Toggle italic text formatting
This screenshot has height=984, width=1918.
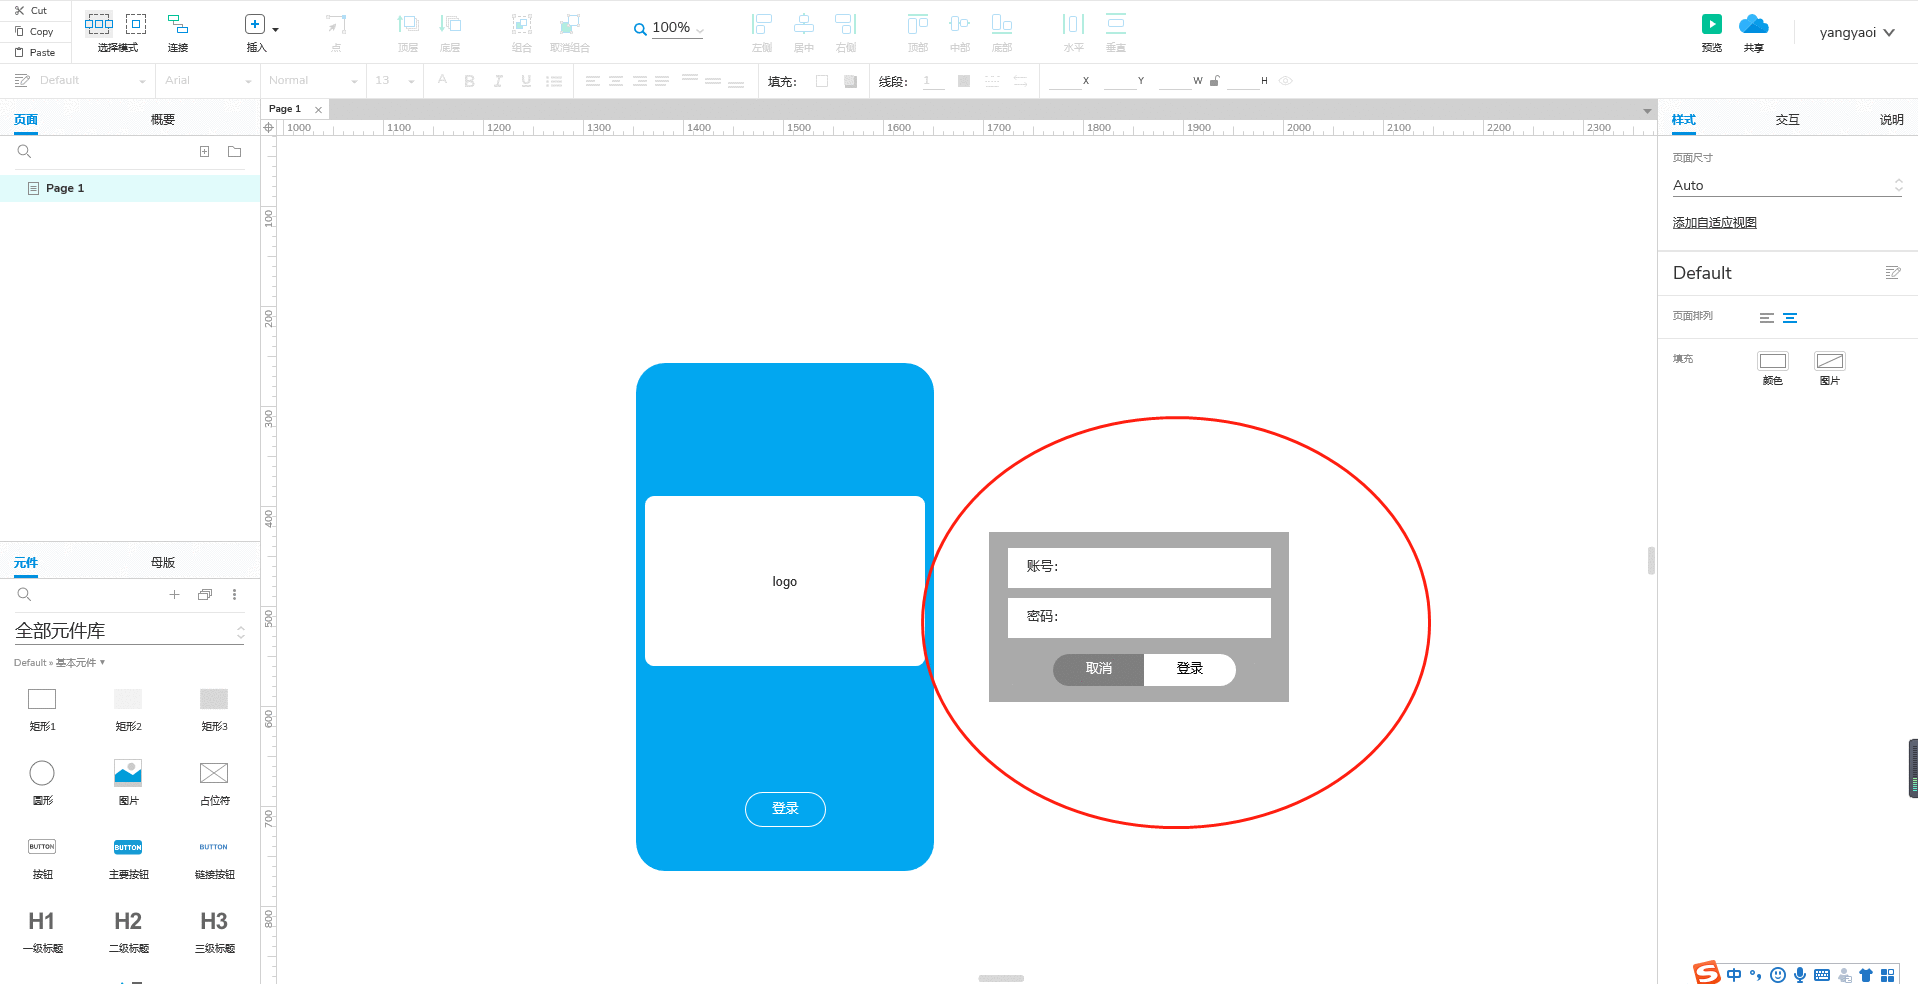click(498, 81)
